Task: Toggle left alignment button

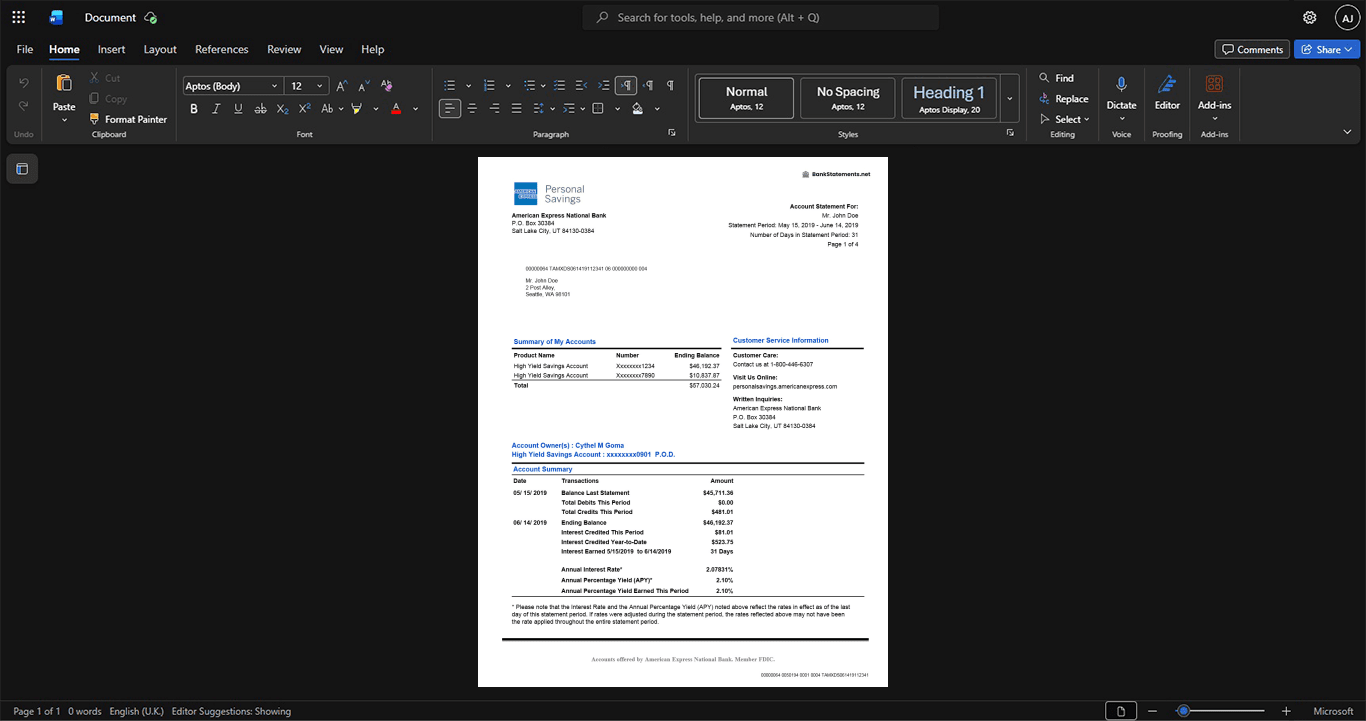Action: pyautogui.click(x=450, y=108)
